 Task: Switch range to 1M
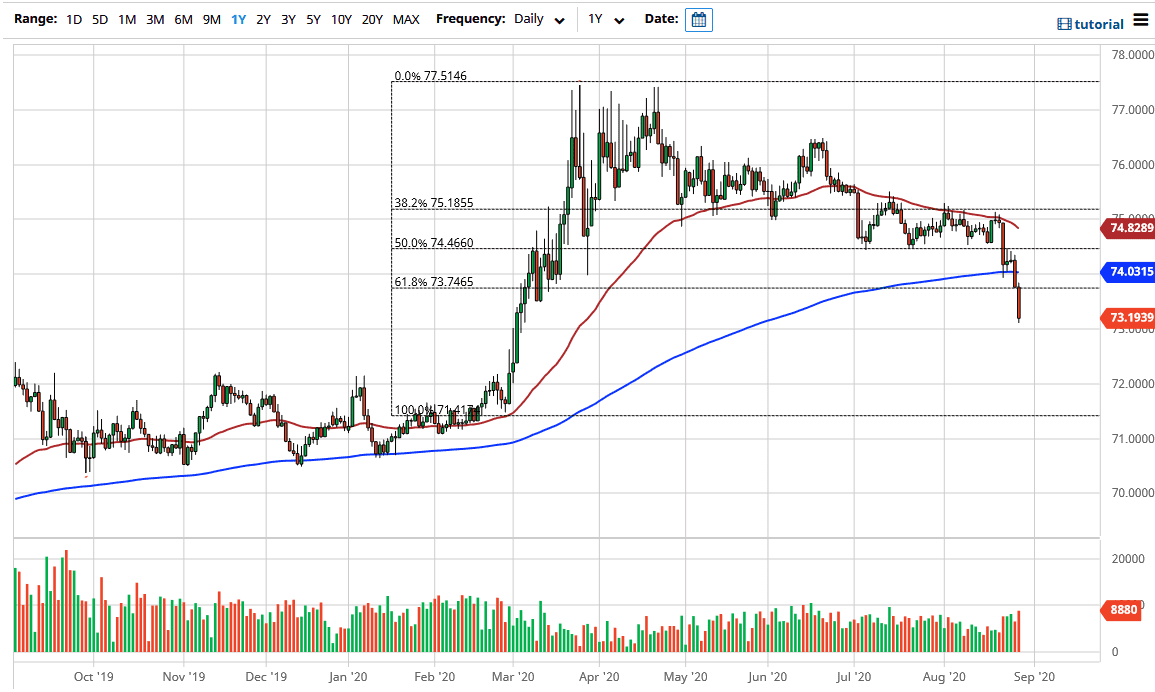click(x=127, y=20)
